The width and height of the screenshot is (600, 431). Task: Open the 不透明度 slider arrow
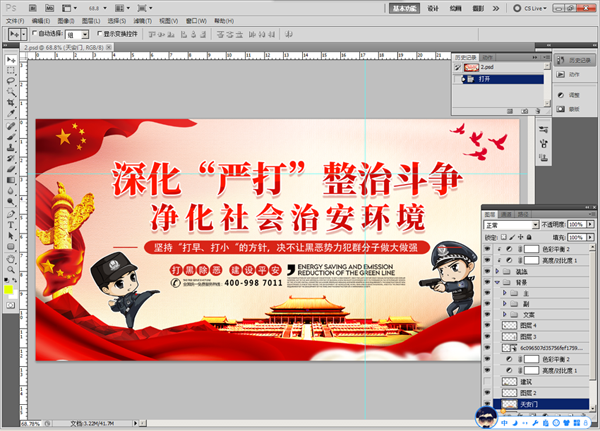tap(590, 224)
